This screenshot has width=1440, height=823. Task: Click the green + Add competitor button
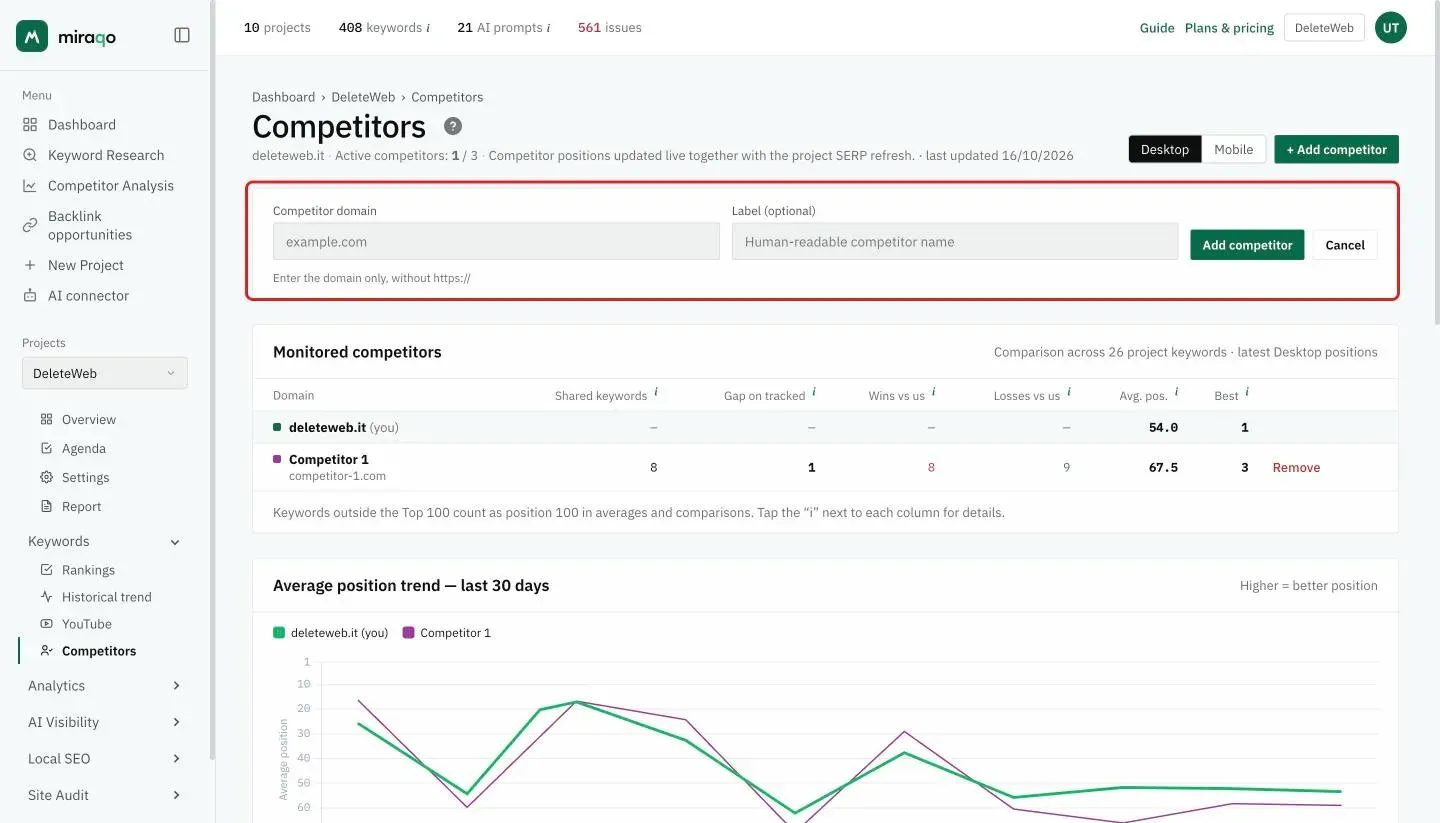click(1336, 149)
